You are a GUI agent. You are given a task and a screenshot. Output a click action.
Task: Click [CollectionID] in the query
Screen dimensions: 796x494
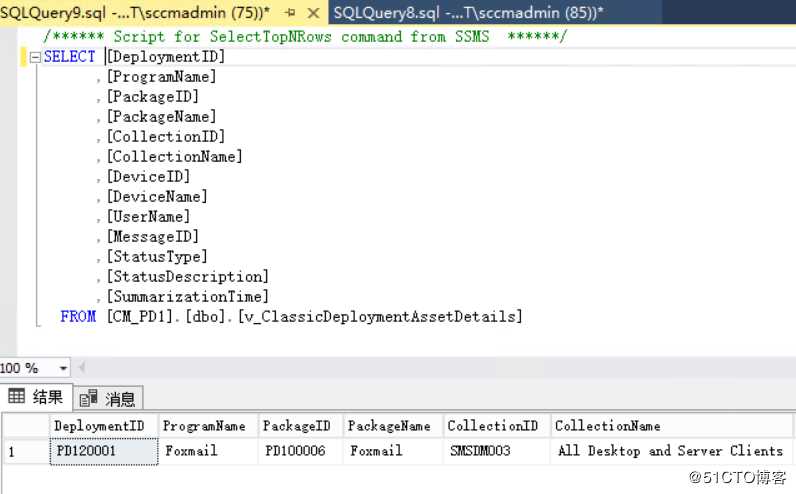click(165, 137)
